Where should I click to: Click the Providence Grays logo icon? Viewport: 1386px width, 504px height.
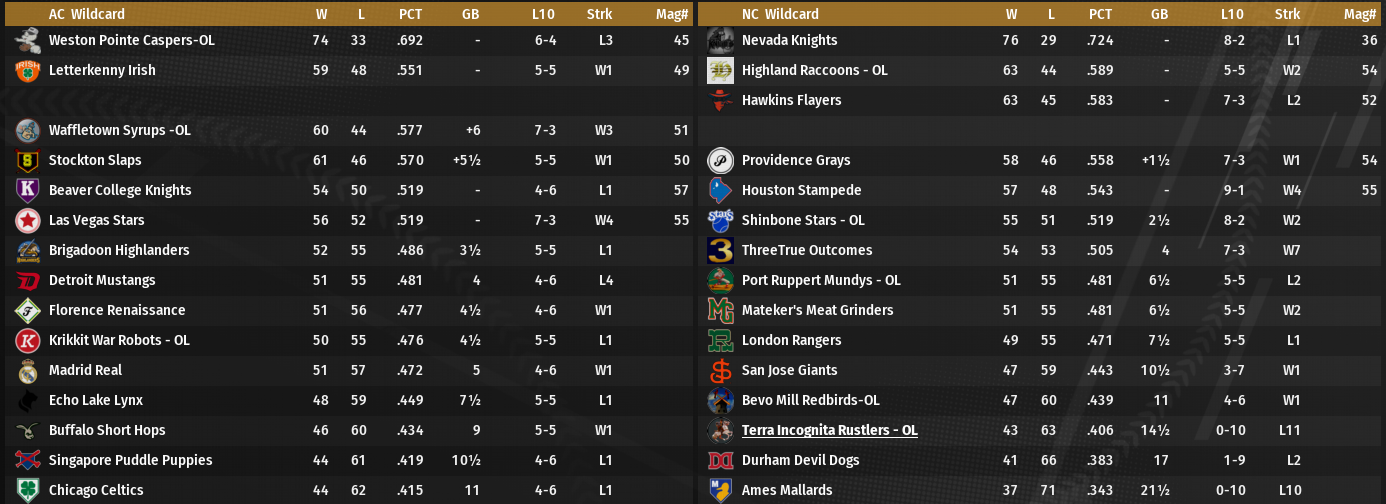click(721, 161)
